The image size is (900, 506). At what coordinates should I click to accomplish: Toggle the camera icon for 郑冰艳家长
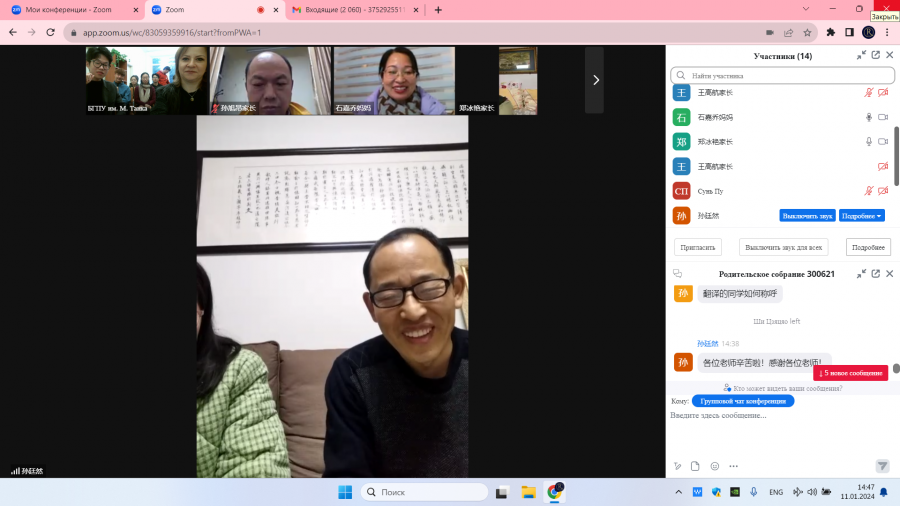[x=883, y=142]
